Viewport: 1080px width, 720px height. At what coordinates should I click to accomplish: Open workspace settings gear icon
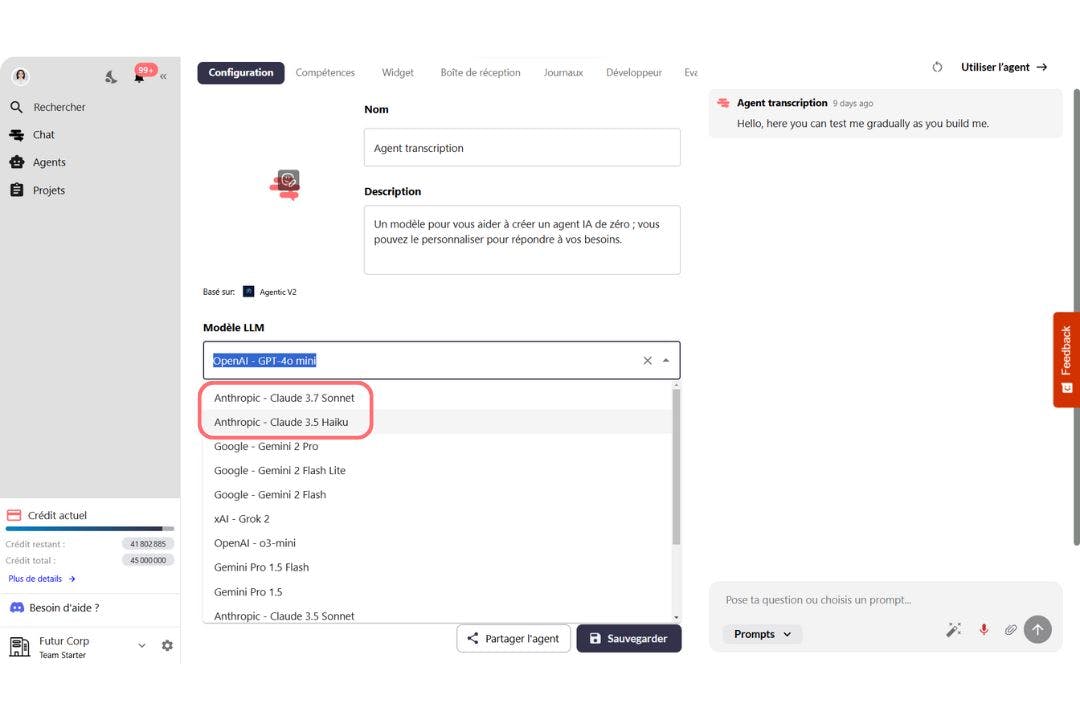(x=167, y=646)
